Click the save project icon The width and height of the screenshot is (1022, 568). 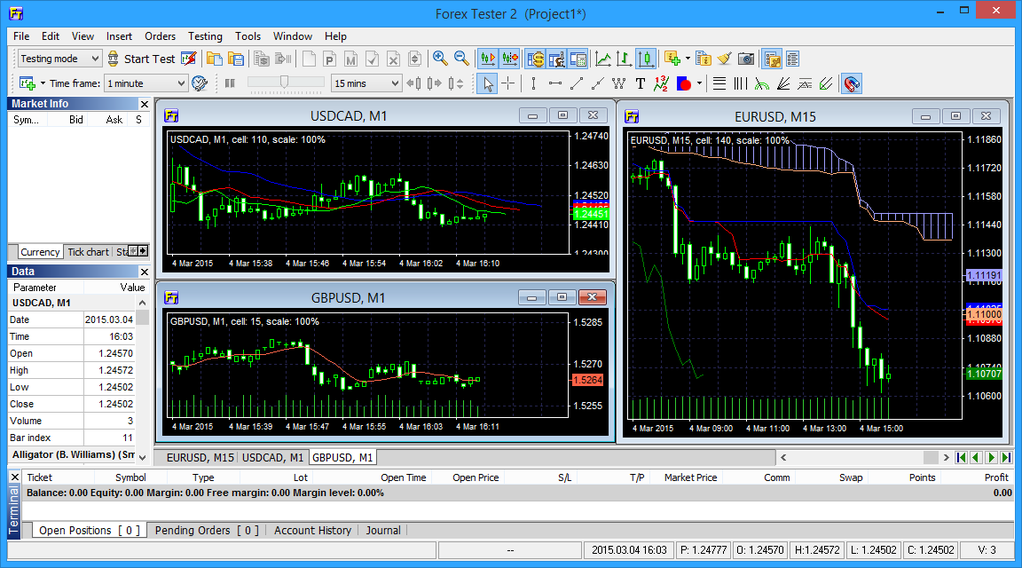235,59
